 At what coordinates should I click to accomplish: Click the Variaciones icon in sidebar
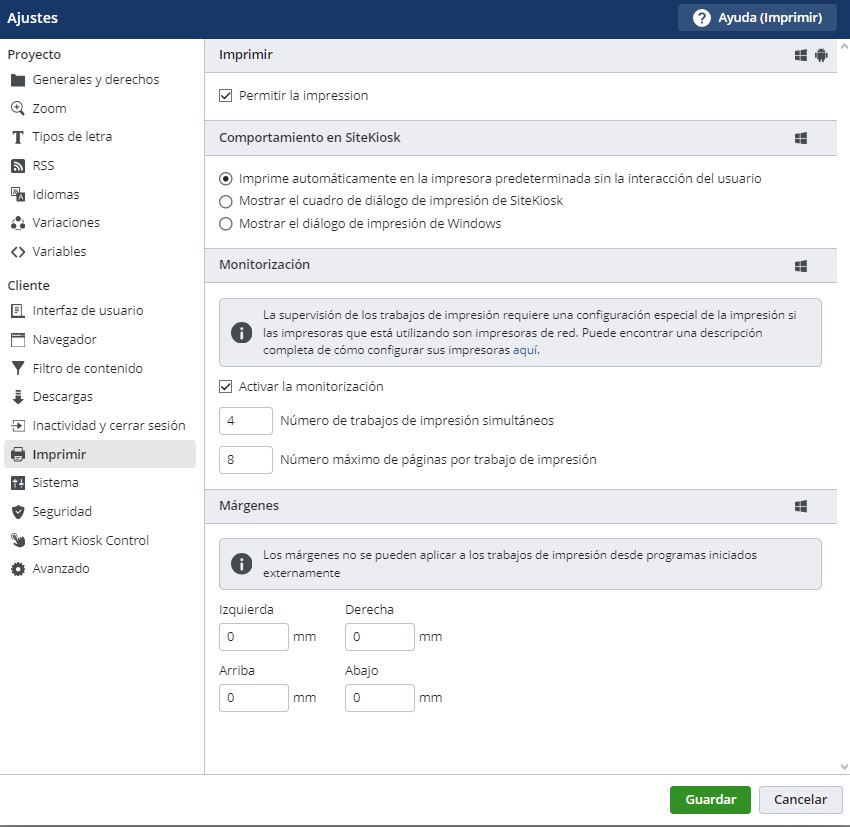click(17, 223)
